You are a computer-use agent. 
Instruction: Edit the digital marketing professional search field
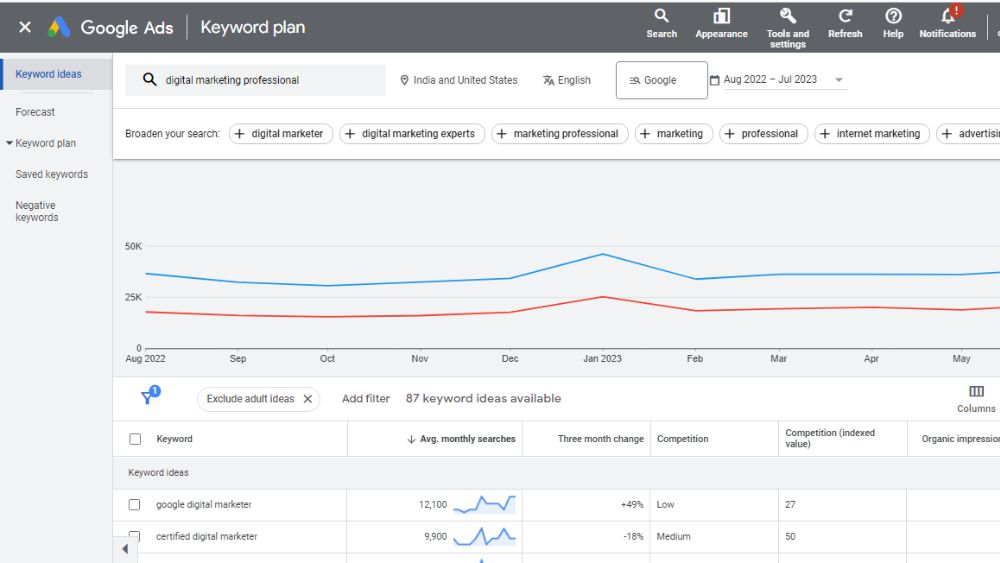coord(255,80)
